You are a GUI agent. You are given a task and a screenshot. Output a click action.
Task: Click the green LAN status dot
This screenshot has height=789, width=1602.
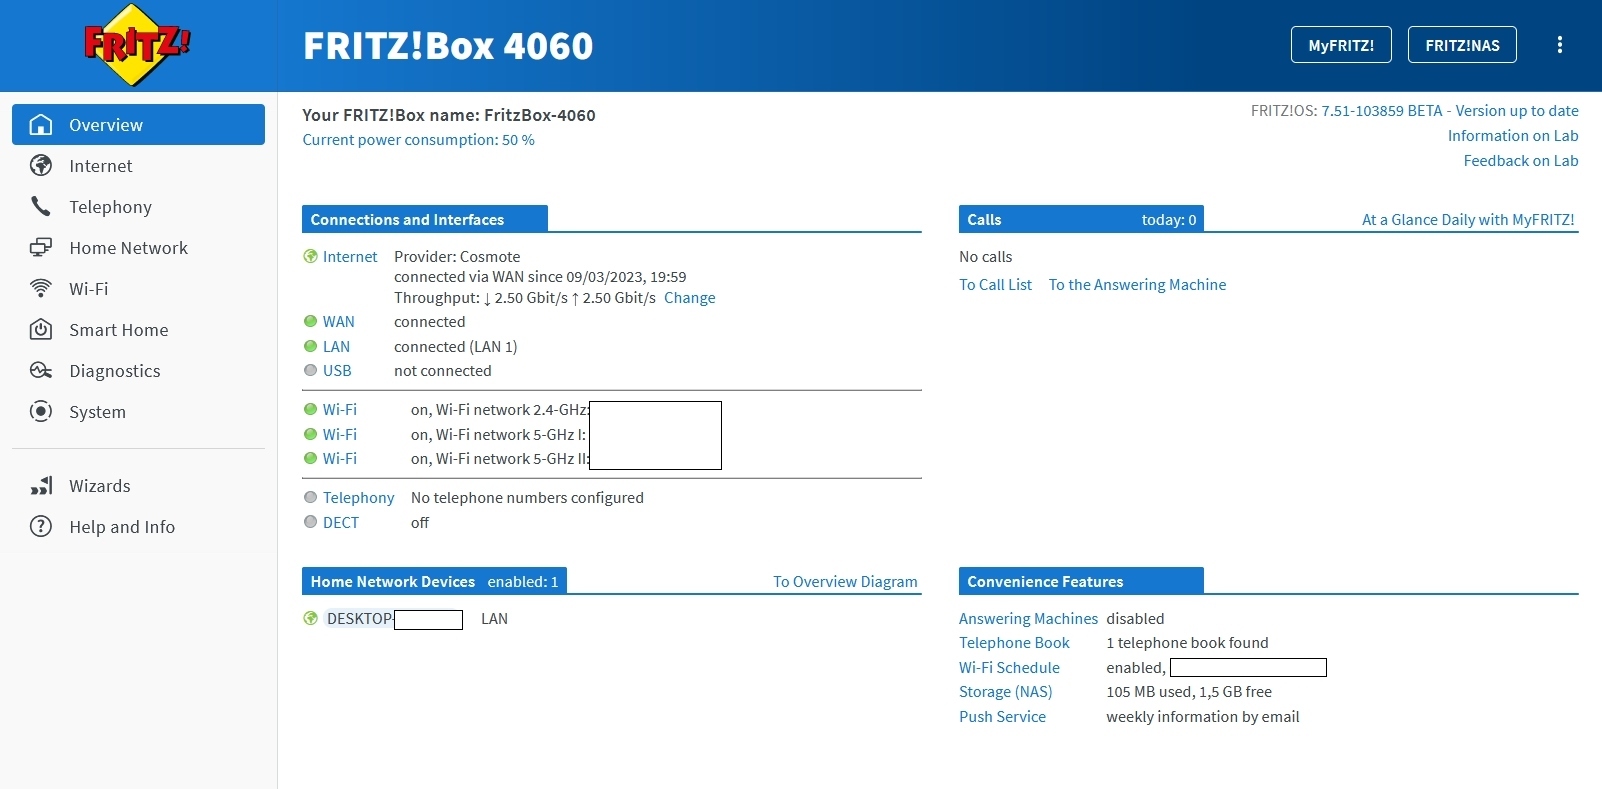310,347
